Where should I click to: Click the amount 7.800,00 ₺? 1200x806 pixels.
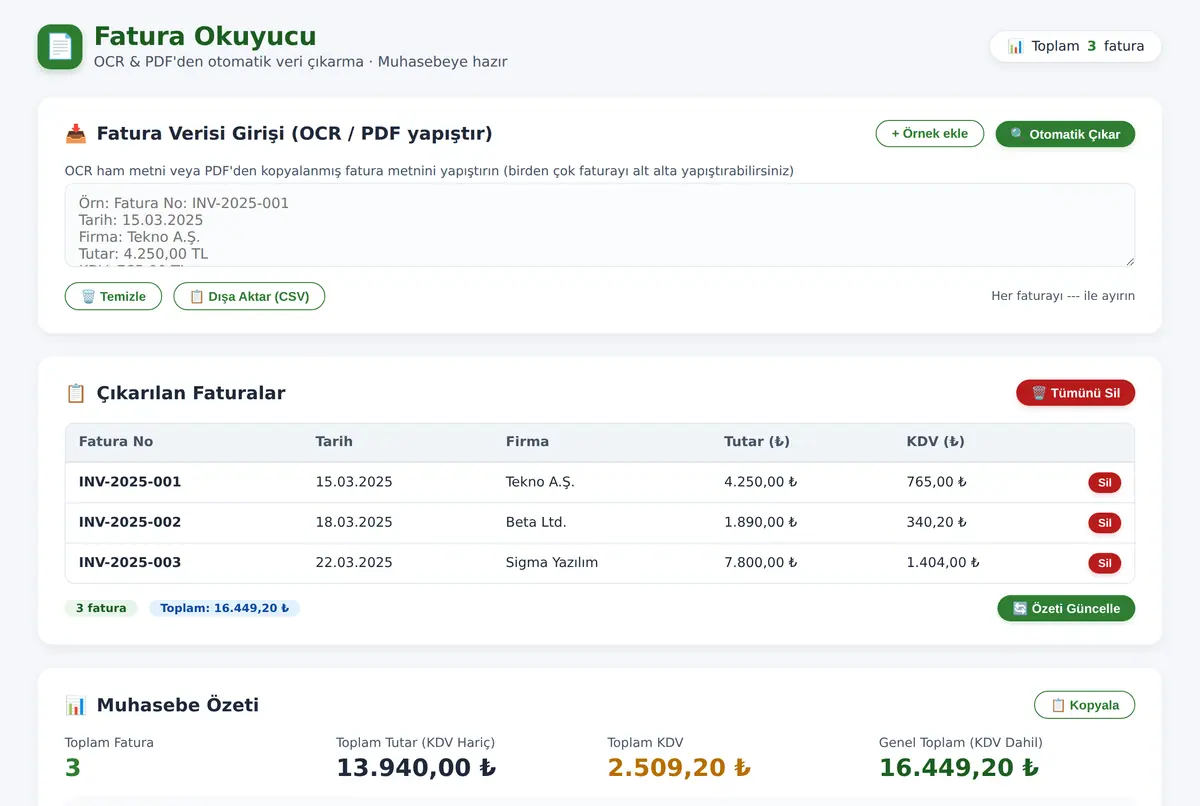[761, 562]
